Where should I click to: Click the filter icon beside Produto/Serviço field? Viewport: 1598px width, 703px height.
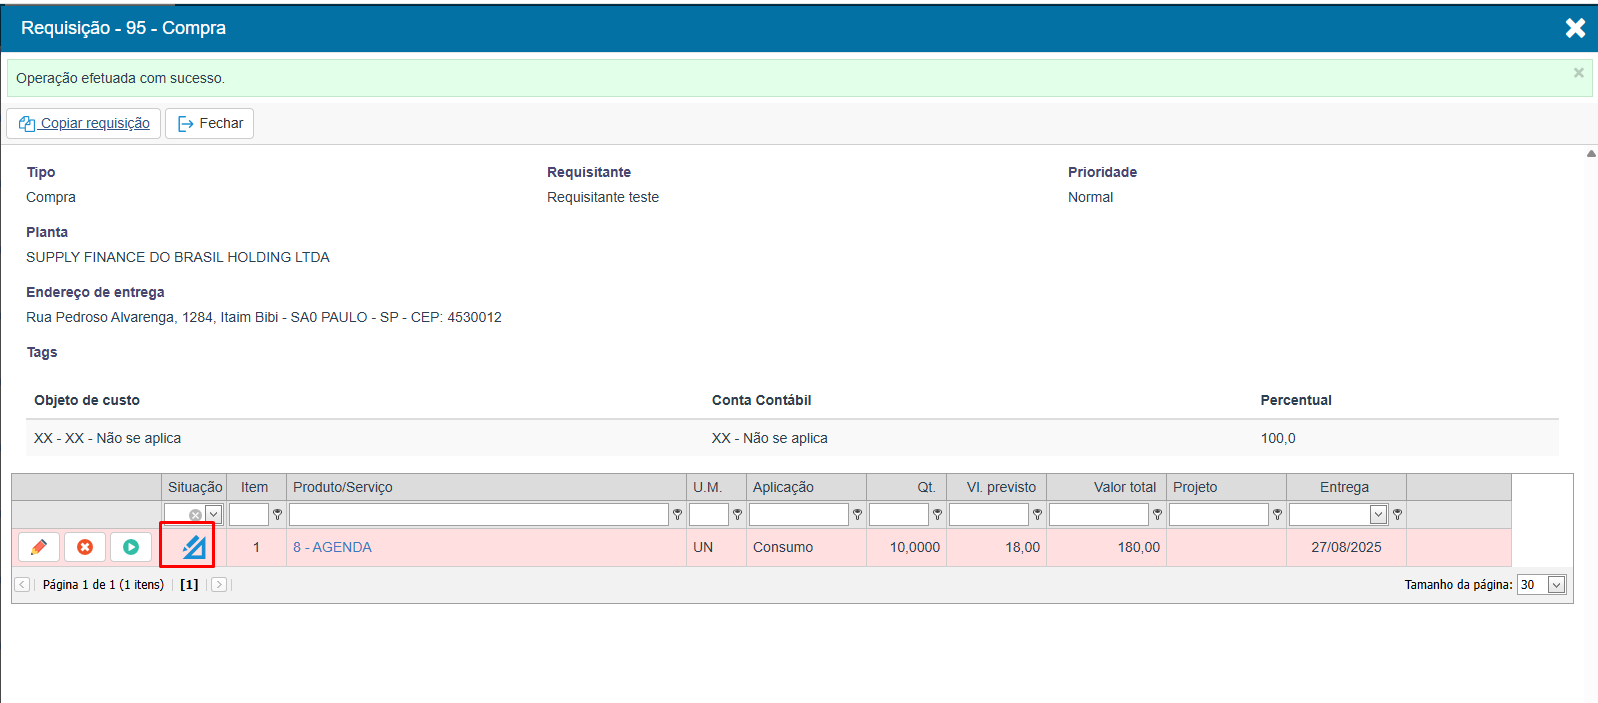coord(677,515)
